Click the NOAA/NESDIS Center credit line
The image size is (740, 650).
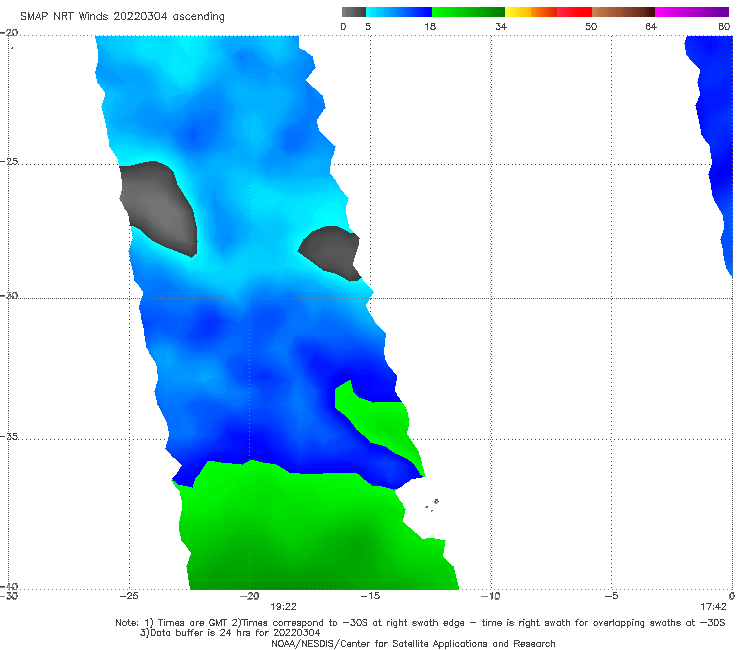click(x=413, y=643)
